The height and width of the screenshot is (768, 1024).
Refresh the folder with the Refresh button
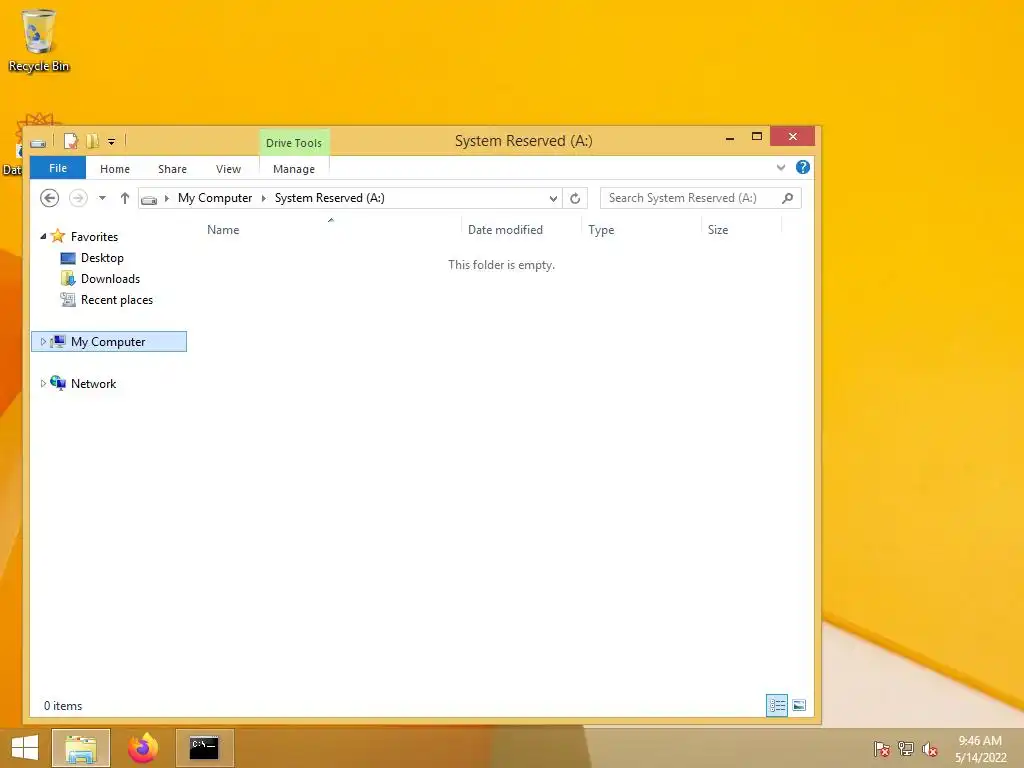coord(575,198)
